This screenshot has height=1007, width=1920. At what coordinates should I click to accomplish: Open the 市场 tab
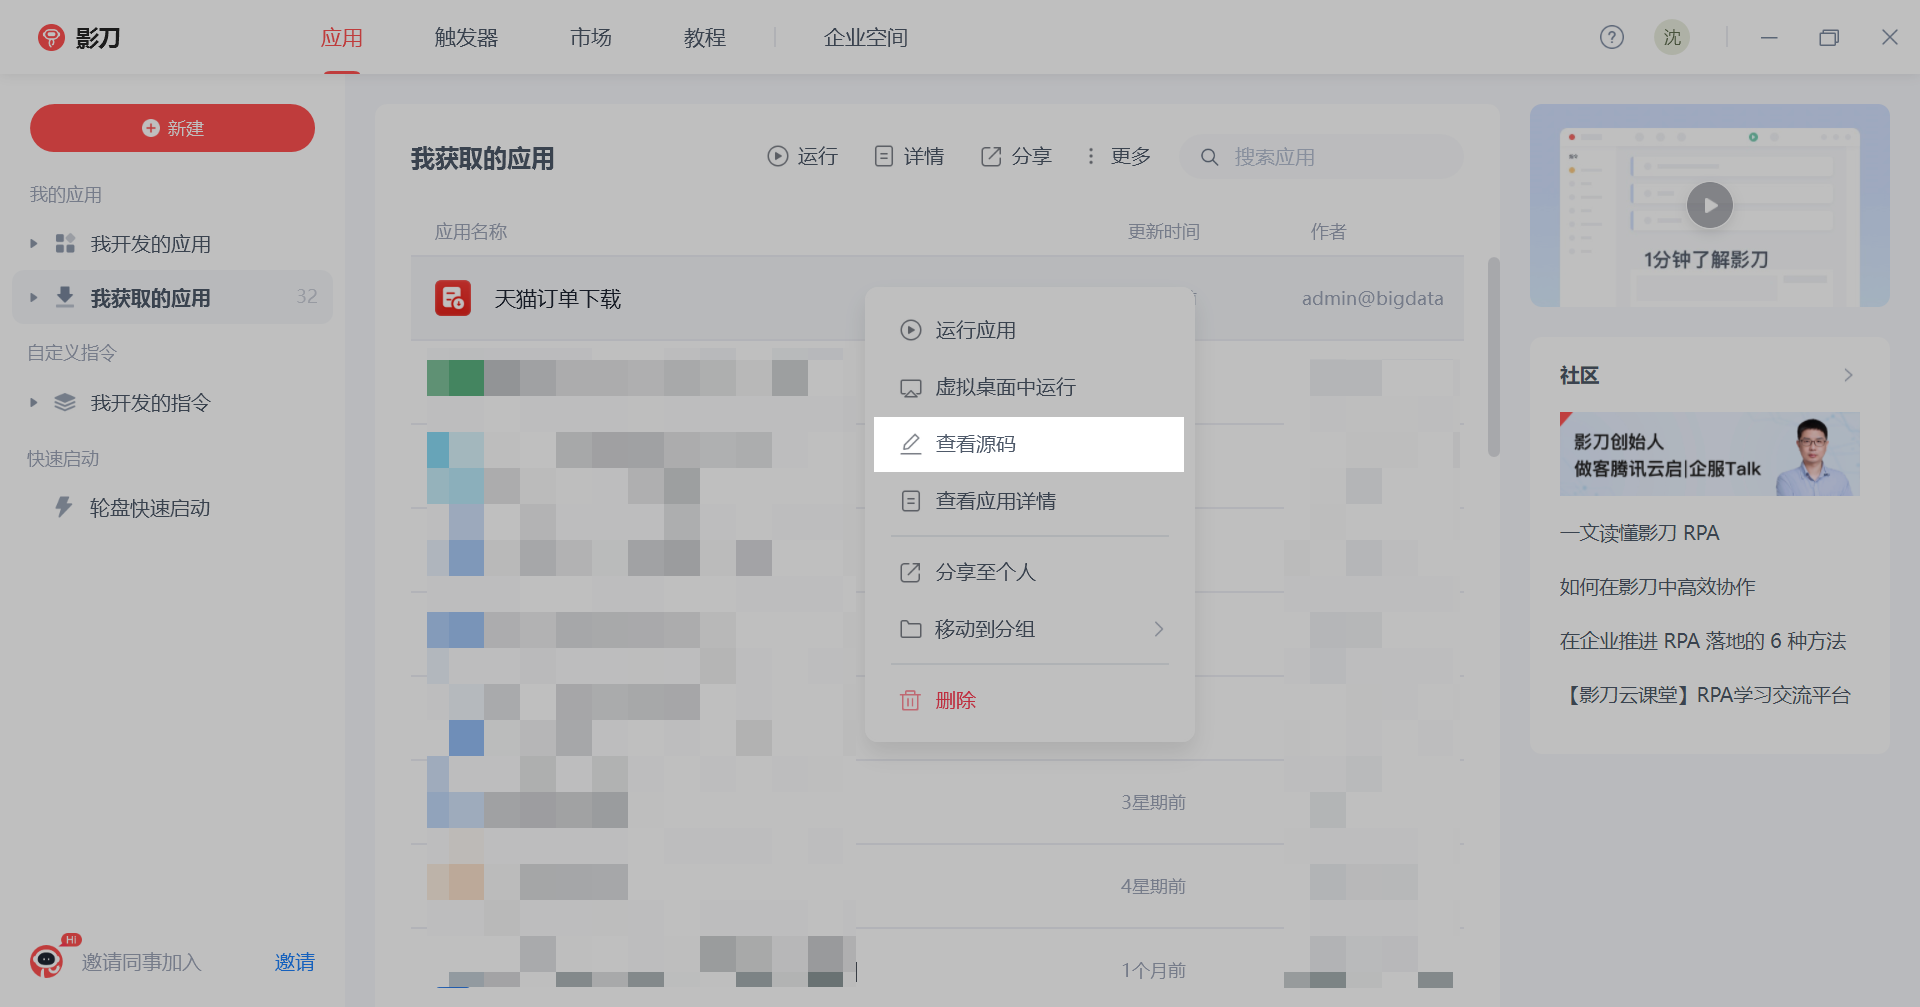coord(591,38)
